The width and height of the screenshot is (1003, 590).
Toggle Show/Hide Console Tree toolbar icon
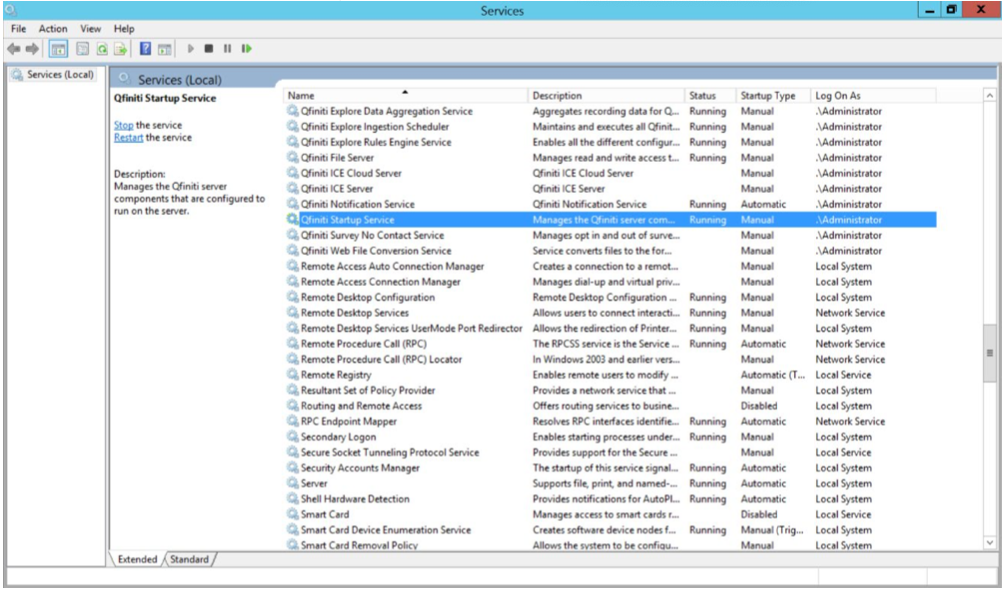click(x=59, y=48)
